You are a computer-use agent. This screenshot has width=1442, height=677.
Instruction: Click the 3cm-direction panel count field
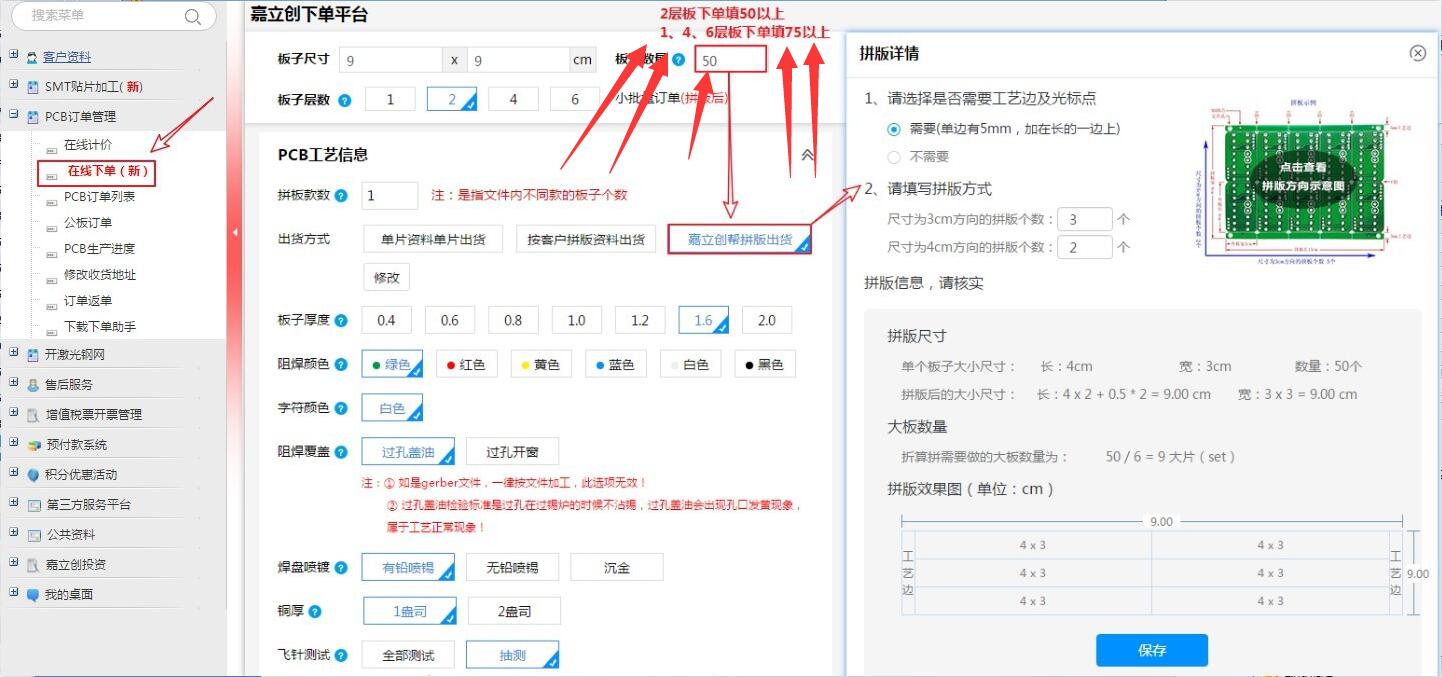point(1084,219)
